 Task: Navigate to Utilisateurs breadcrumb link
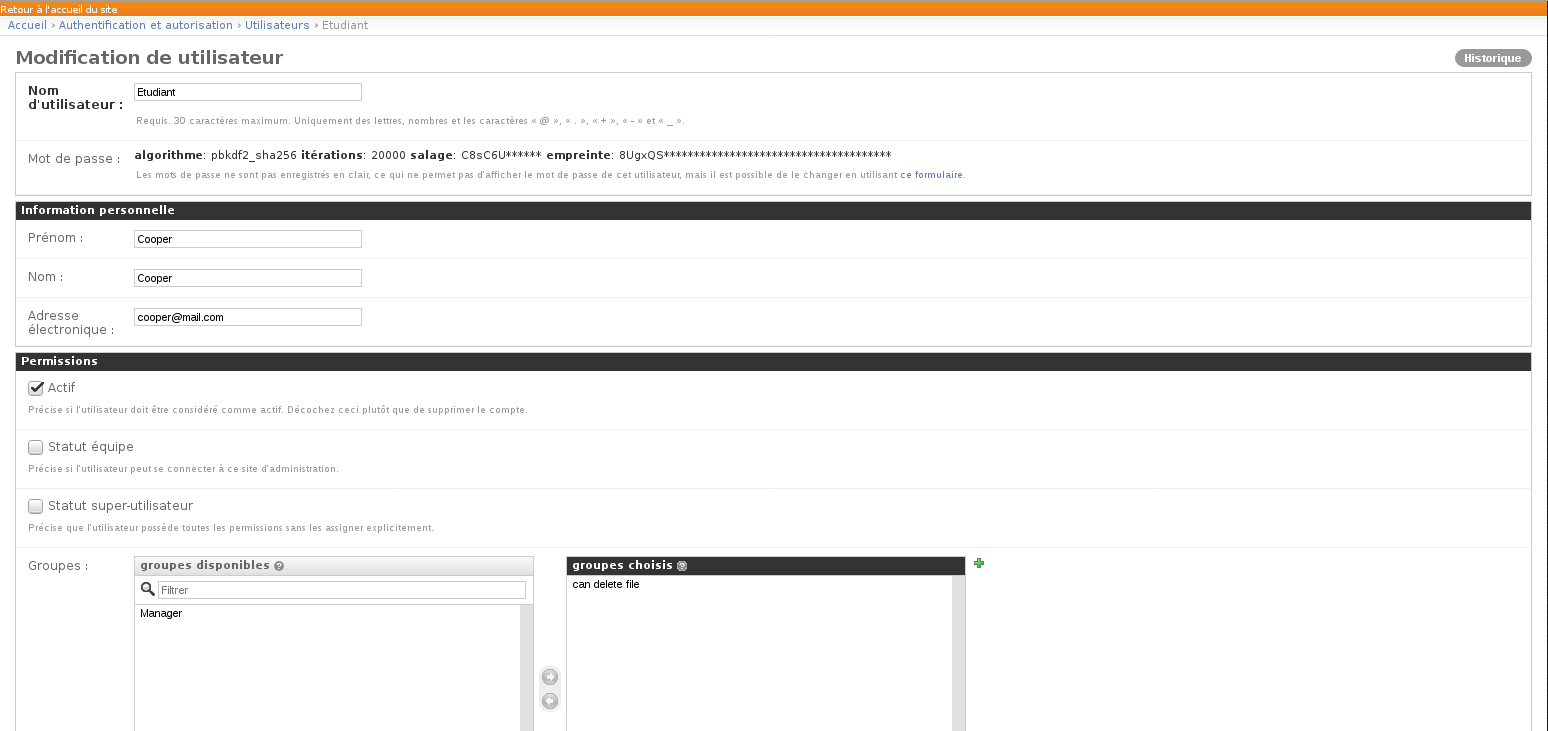[277, 25]
